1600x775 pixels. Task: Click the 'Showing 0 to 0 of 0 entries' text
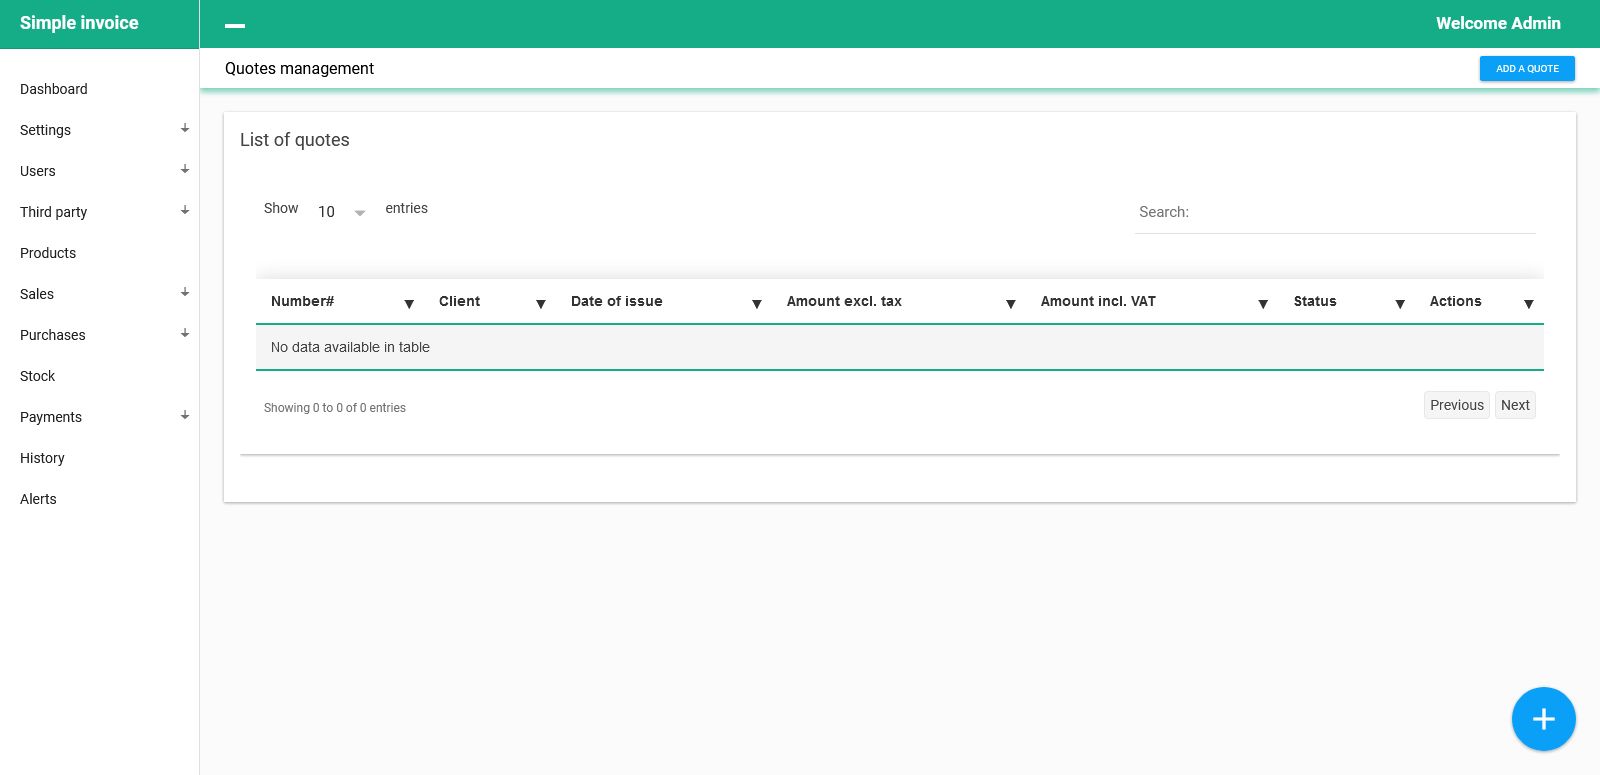click(x=335, y=408)
